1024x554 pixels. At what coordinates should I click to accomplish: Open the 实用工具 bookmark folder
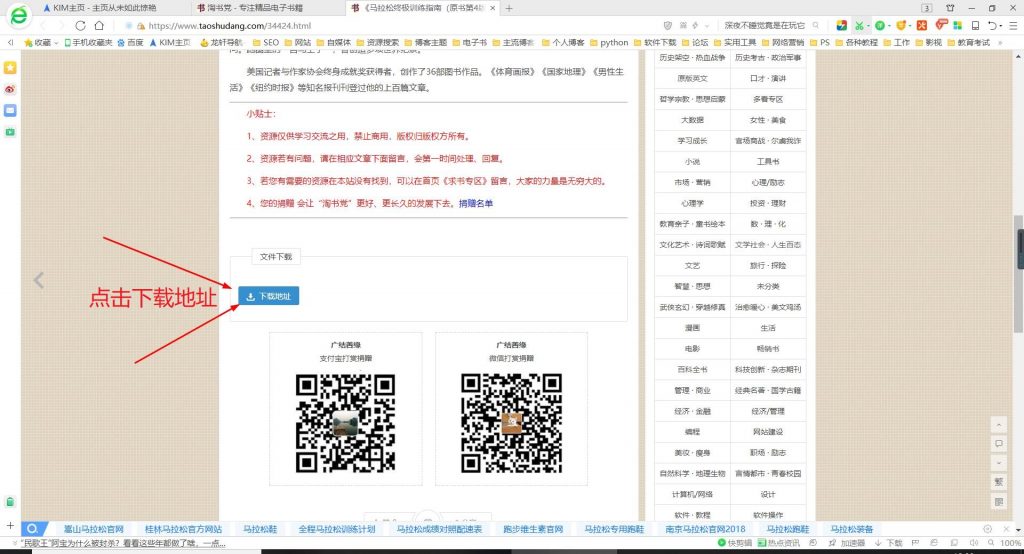pyautogui.click(x=735, y=42)
